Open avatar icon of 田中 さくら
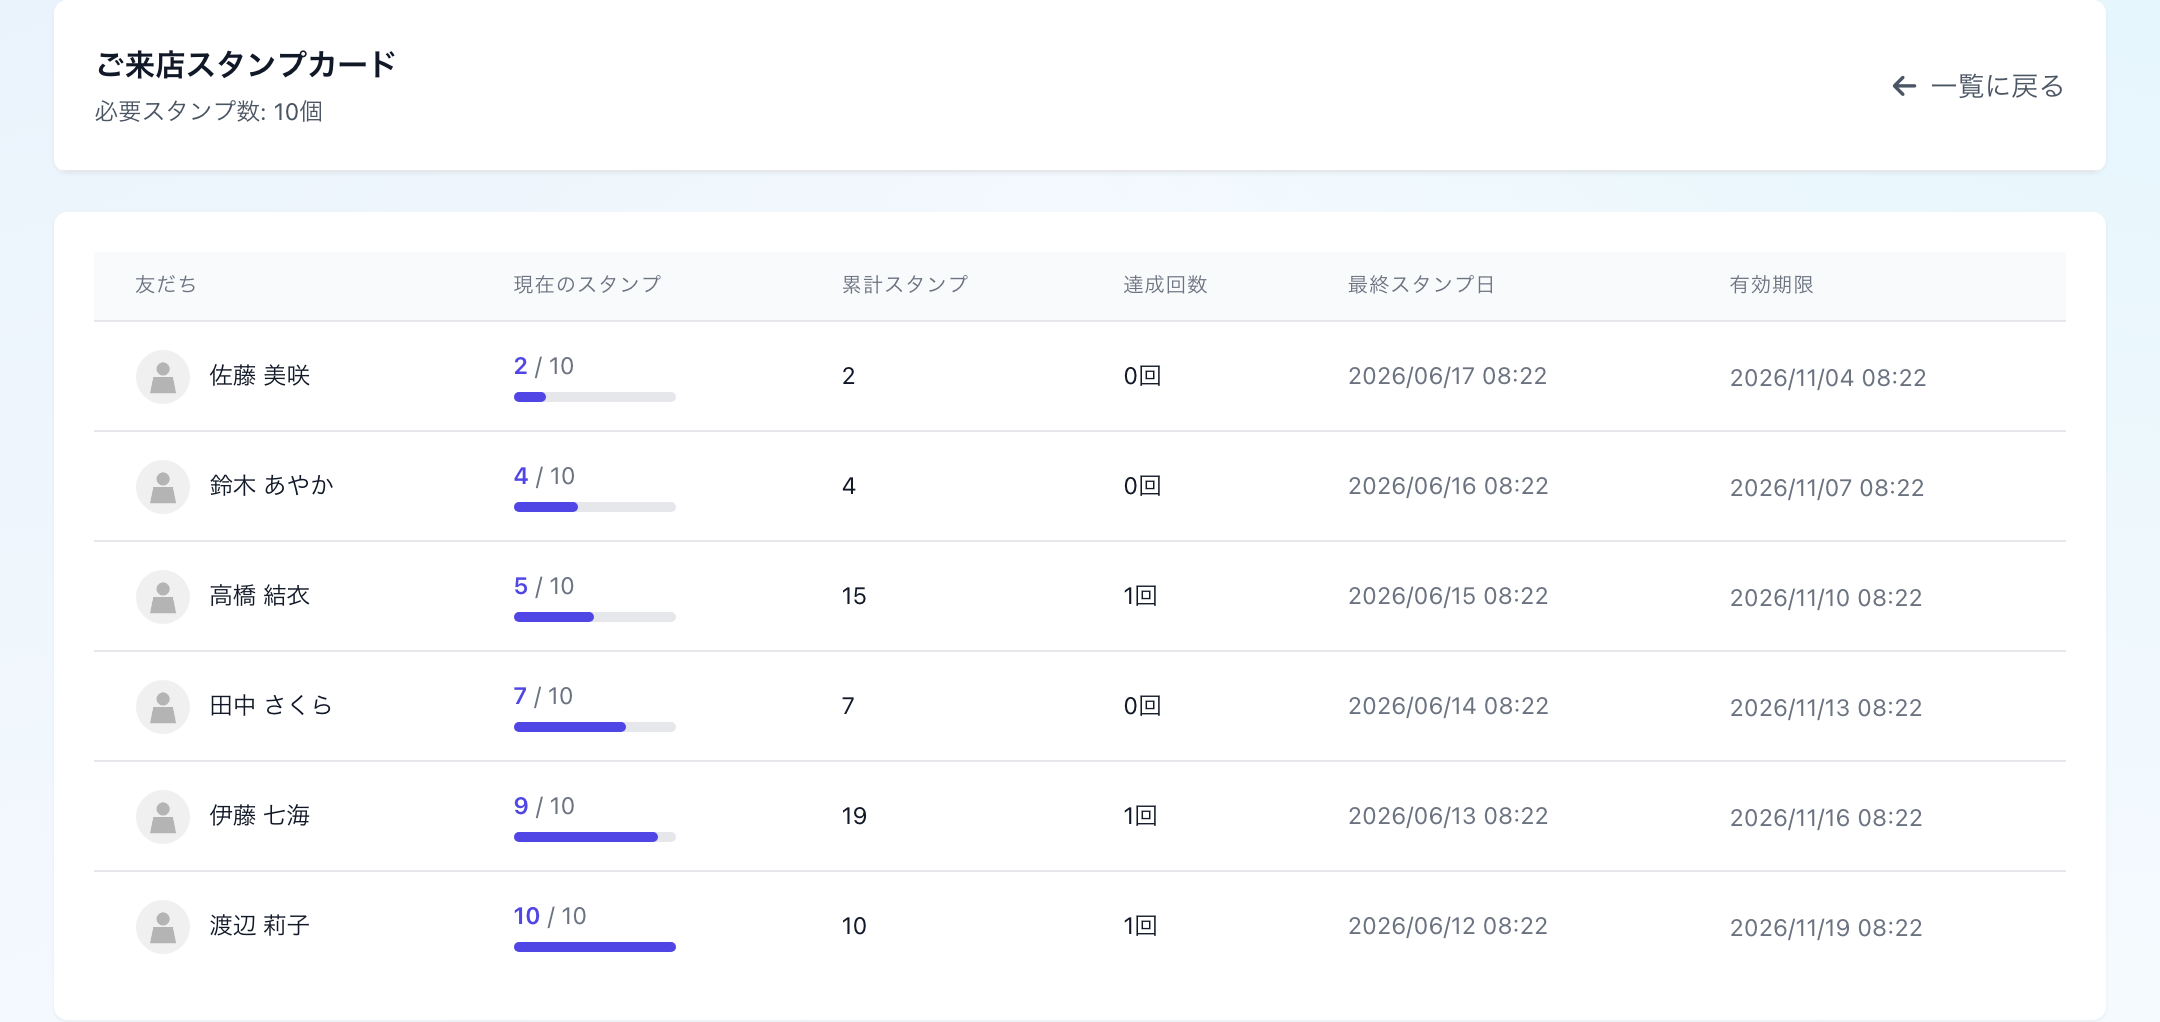 163,707
